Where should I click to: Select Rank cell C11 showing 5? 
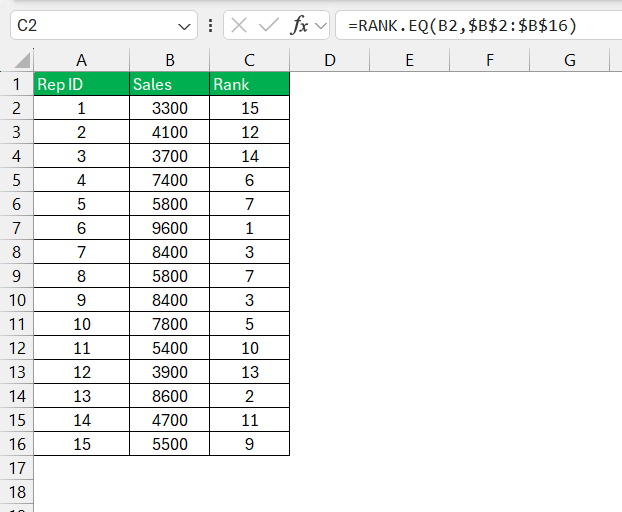250,324
